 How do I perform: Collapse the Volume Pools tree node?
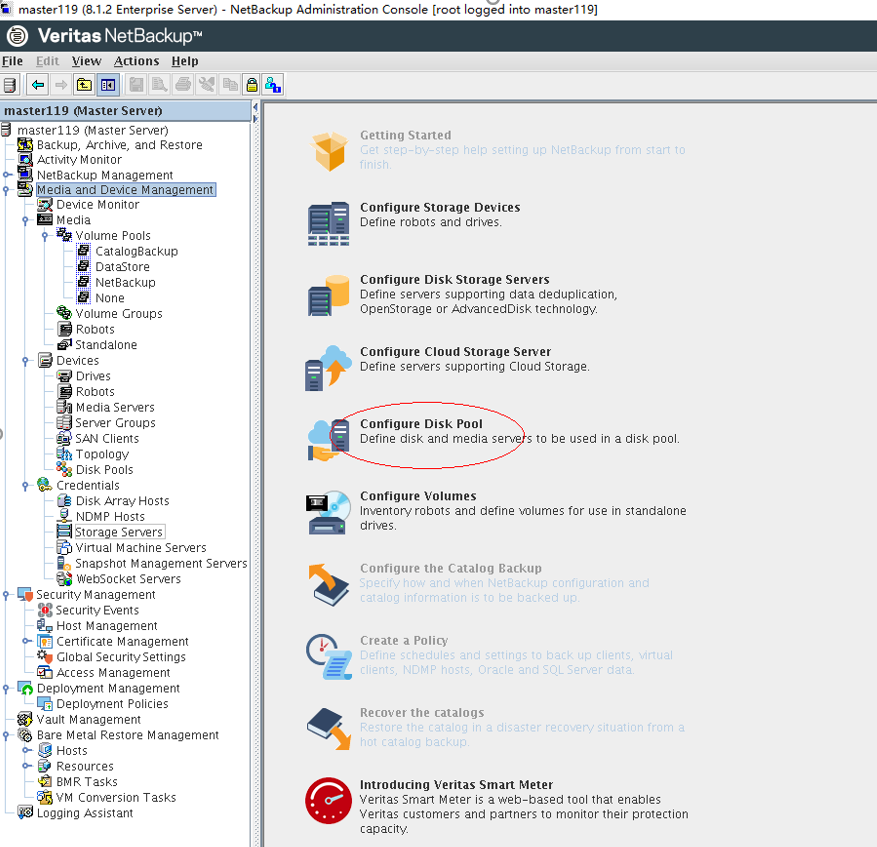pyautogui.click(x=45, y=236)
